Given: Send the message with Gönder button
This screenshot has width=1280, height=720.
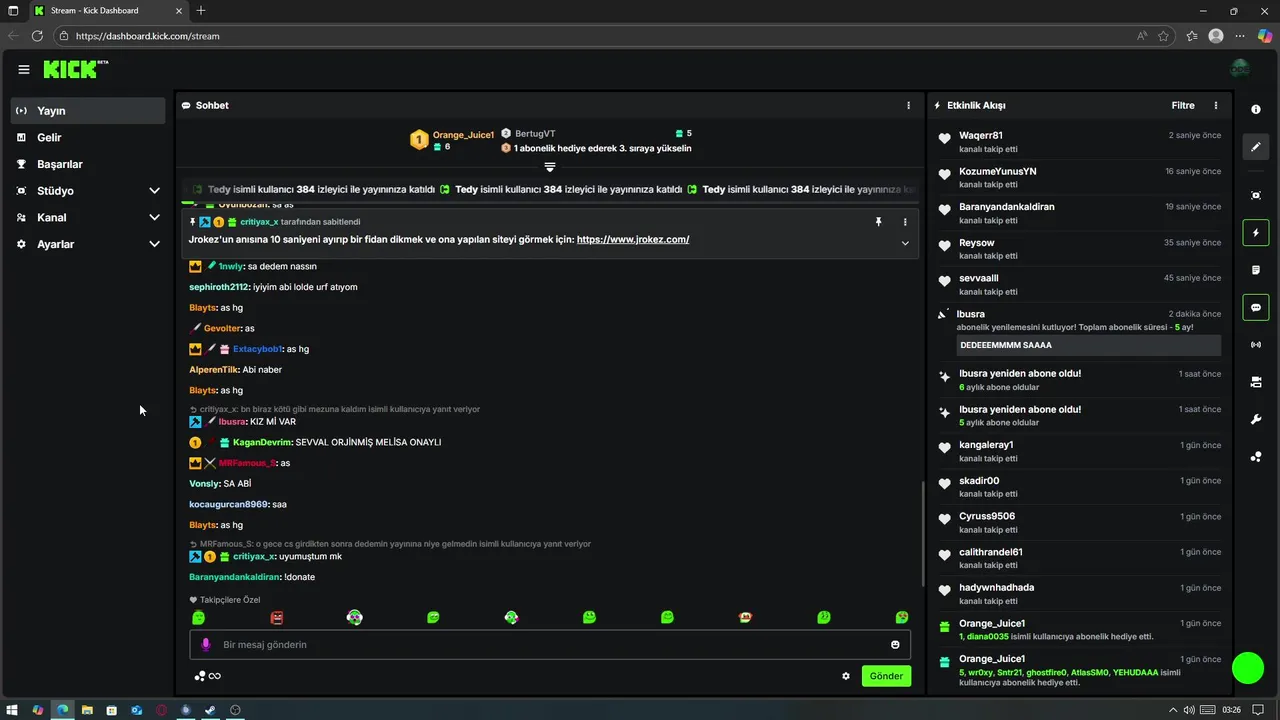Looking at the screenshot, I should pos(886,676).
